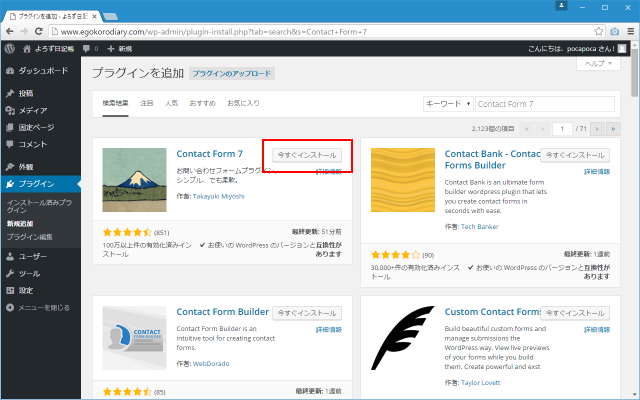Open ダッシュボード from the sidebar

click(40, 71)
